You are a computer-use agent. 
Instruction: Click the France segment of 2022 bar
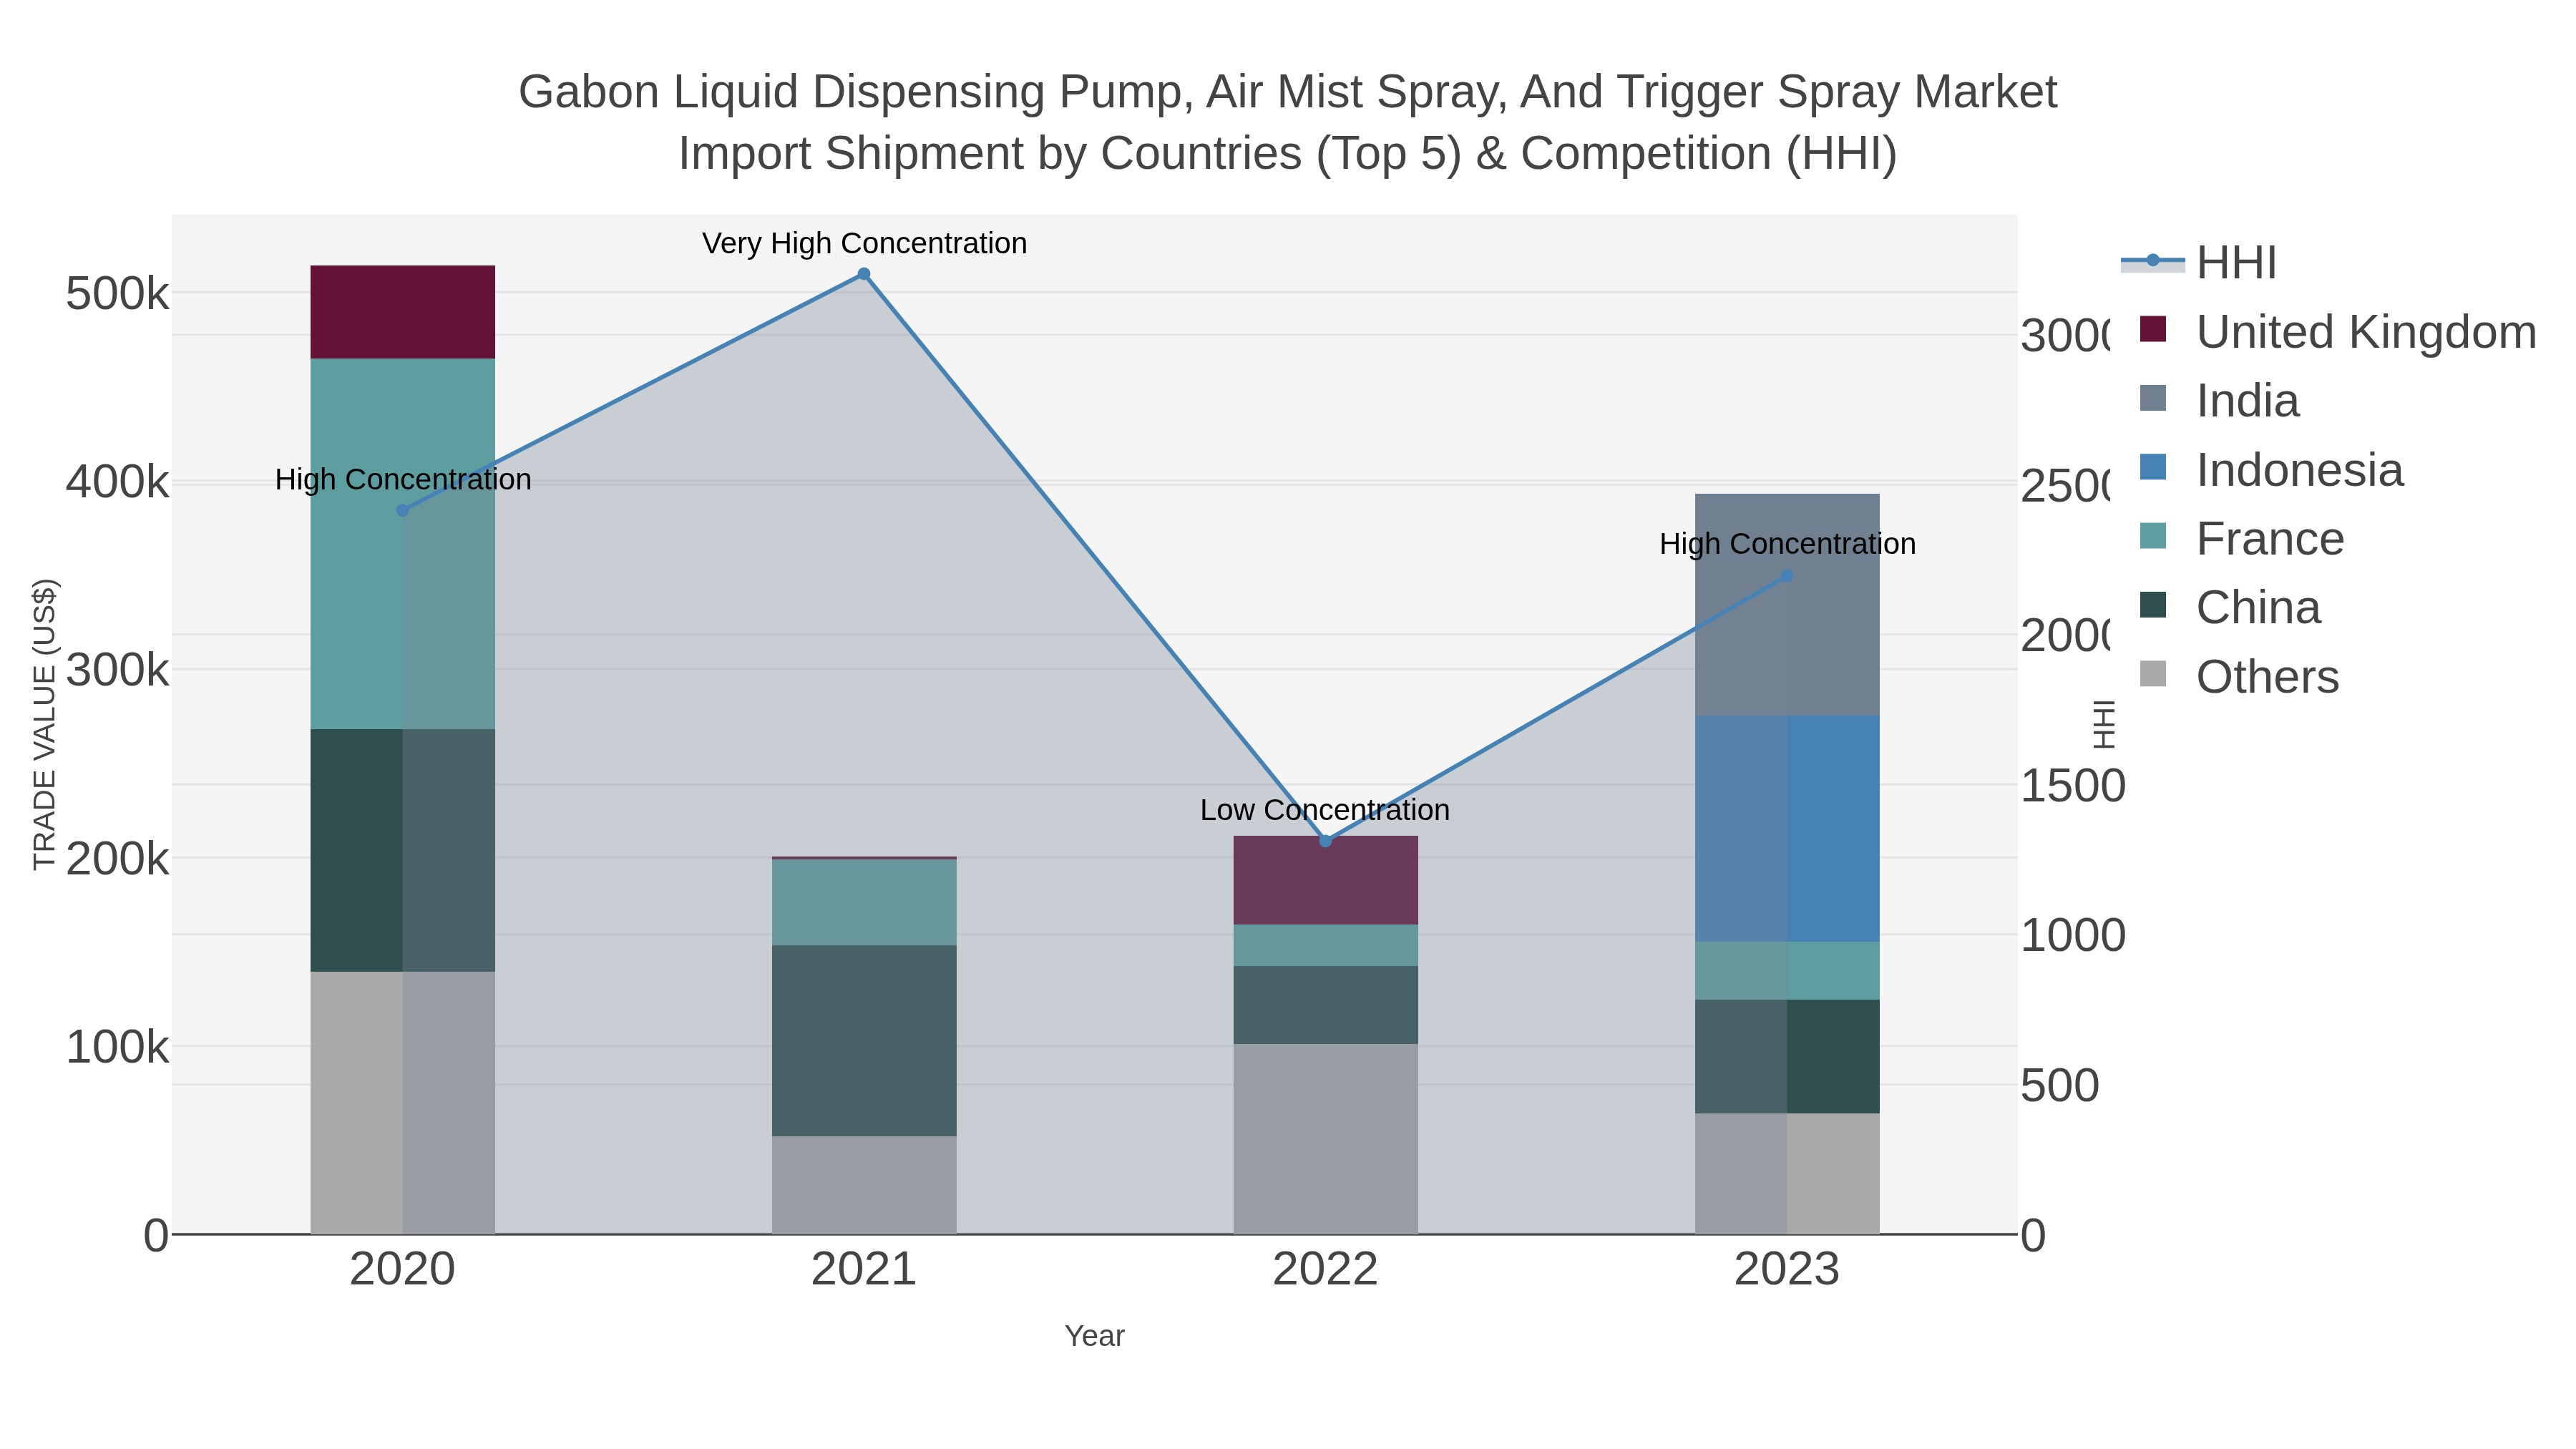[x=1326, y=945]
